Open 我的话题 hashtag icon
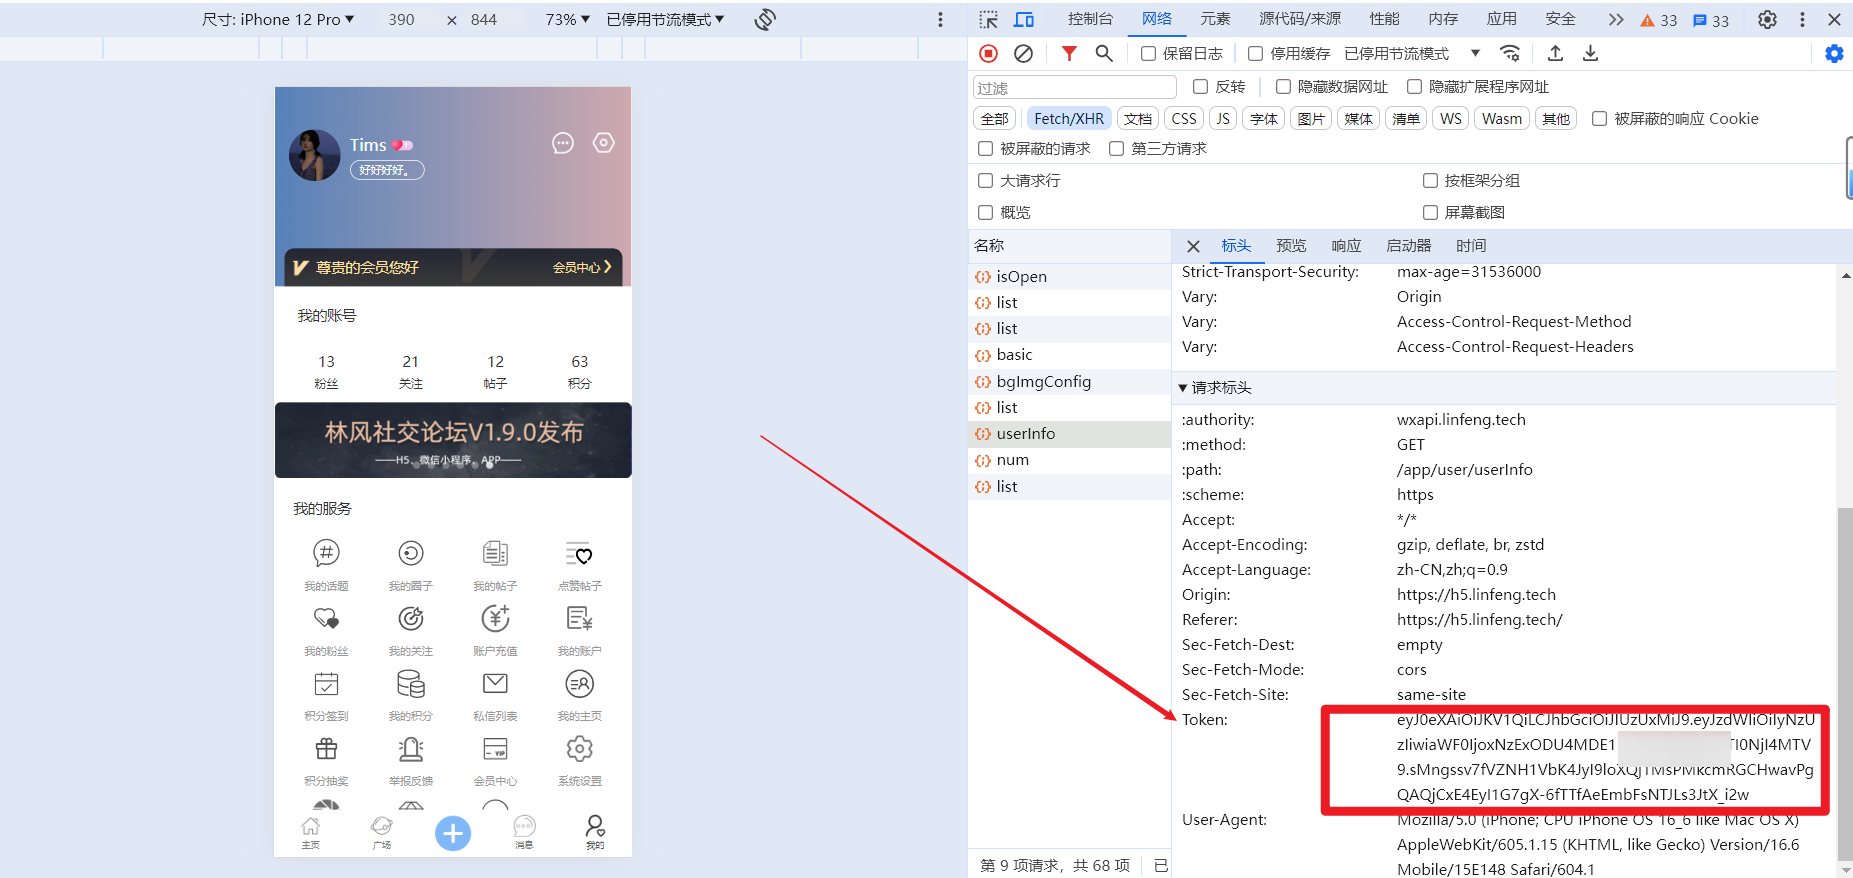 point(326,552)
